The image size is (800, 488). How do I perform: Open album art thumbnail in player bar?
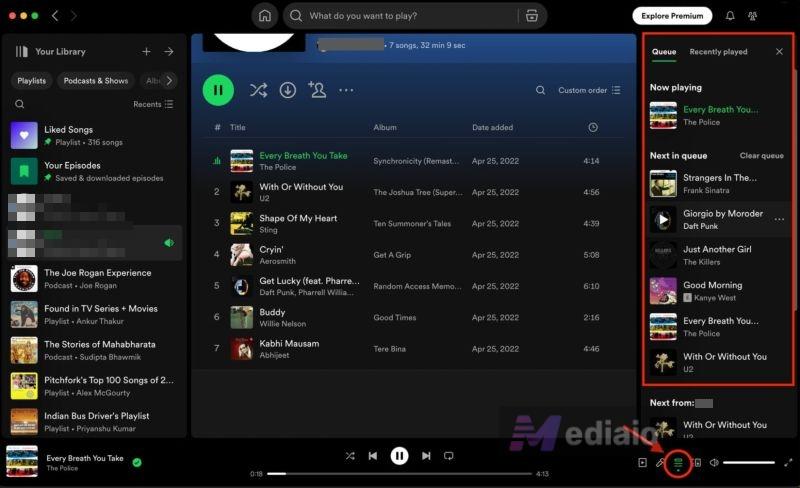[22, 461]
